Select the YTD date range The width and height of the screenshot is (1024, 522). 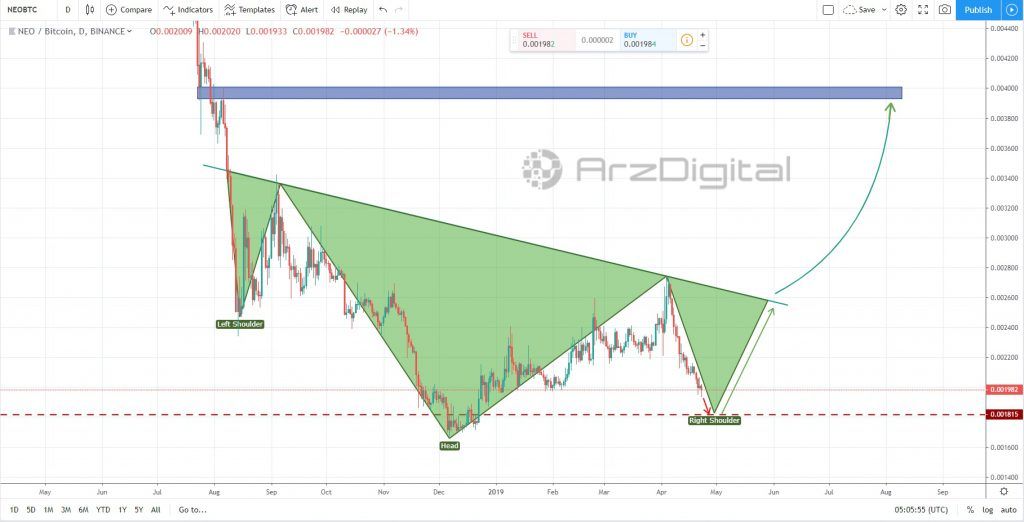(102, 509)
